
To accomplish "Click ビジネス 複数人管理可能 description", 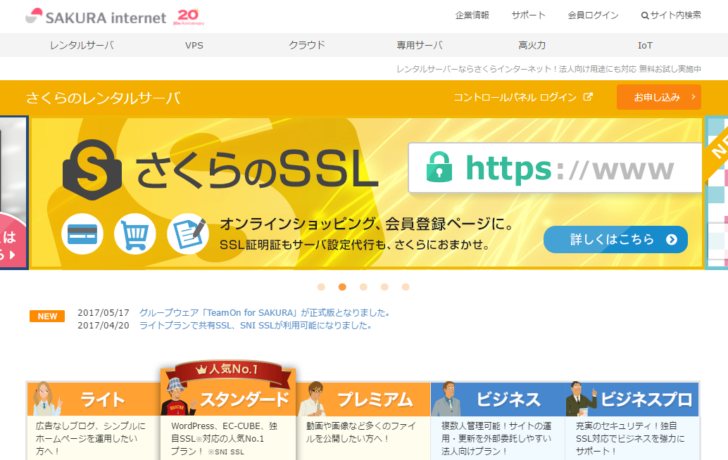I will coord(496,438).
